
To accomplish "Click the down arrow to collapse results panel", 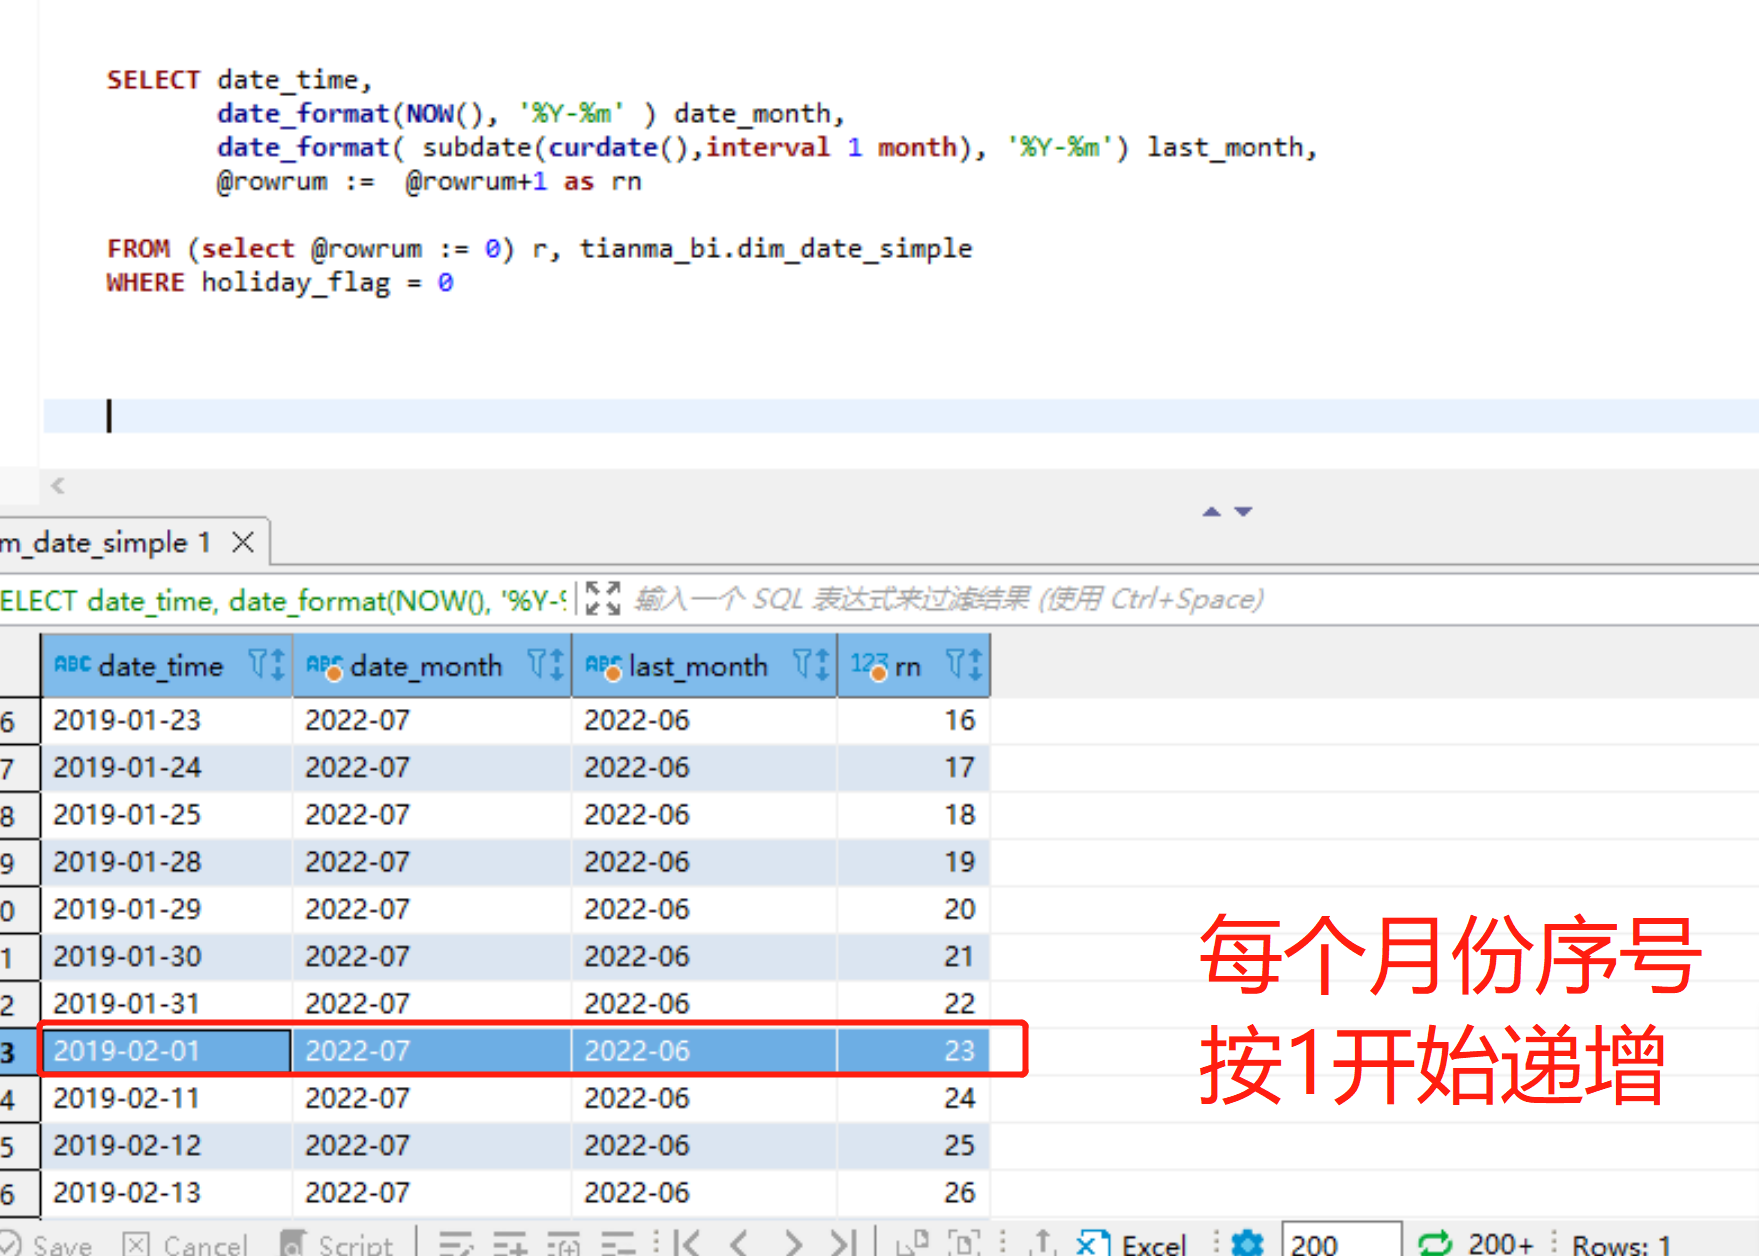I will click(x=1243, y=511).
